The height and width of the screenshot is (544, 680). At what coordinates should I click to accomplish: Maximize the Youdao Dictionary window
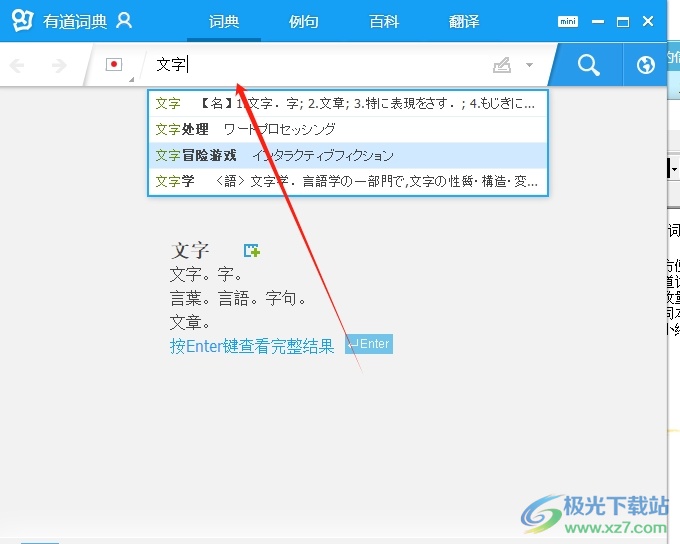point(623,21)
